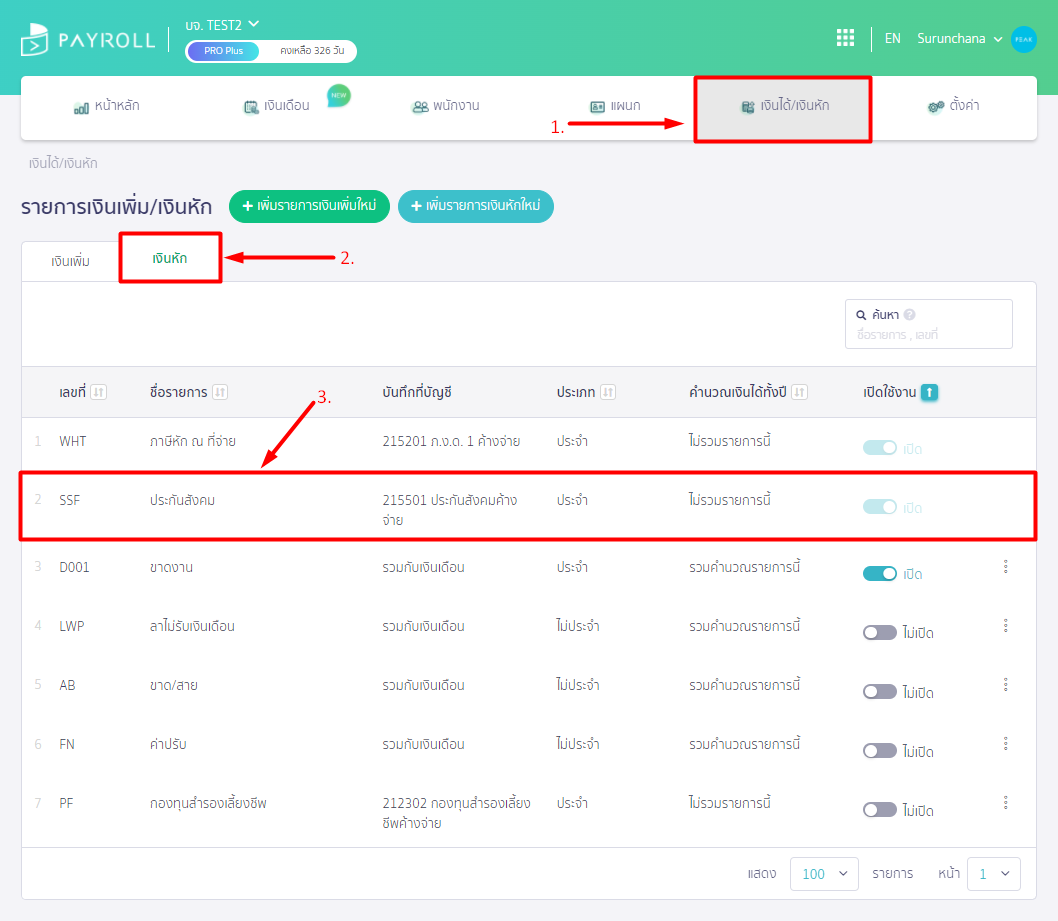Image resolution: width=1058 pixels, height=921 pixels.
Task: Go to the พนักงาน menu
Action: (446, 106)
